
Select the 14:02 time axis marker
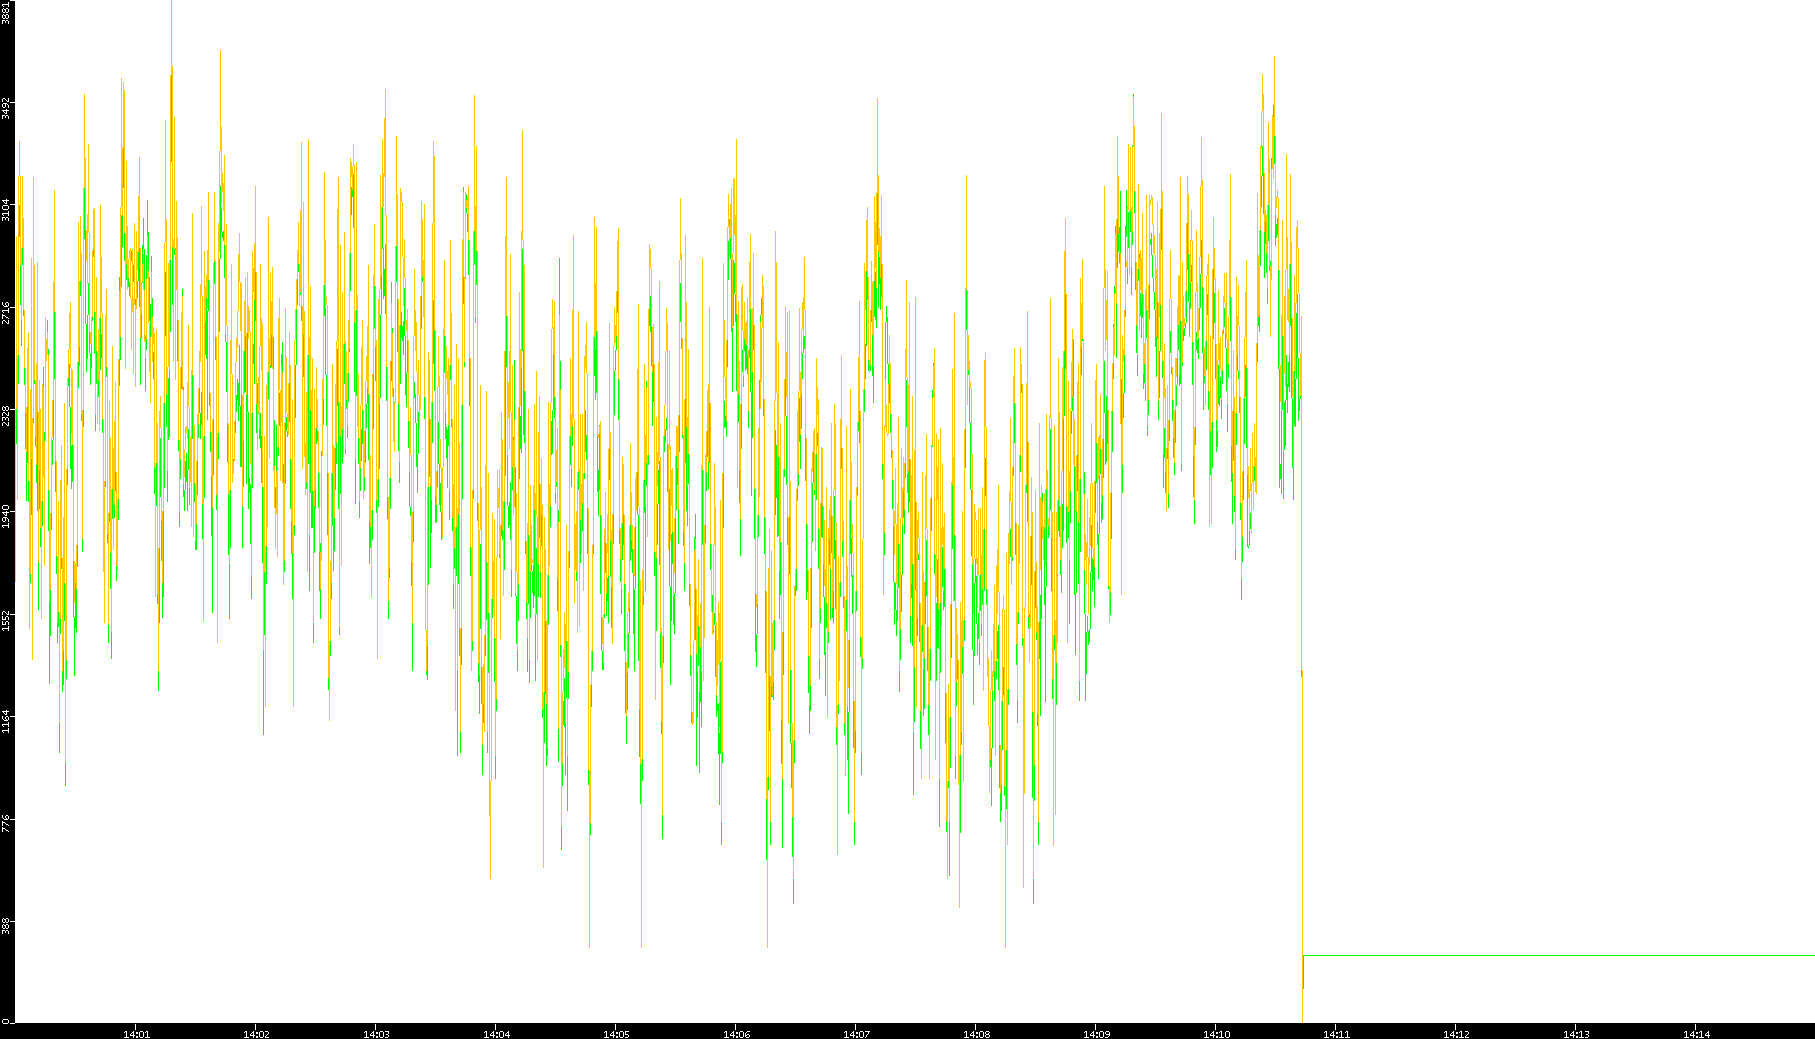click(x=256, y=1033)
